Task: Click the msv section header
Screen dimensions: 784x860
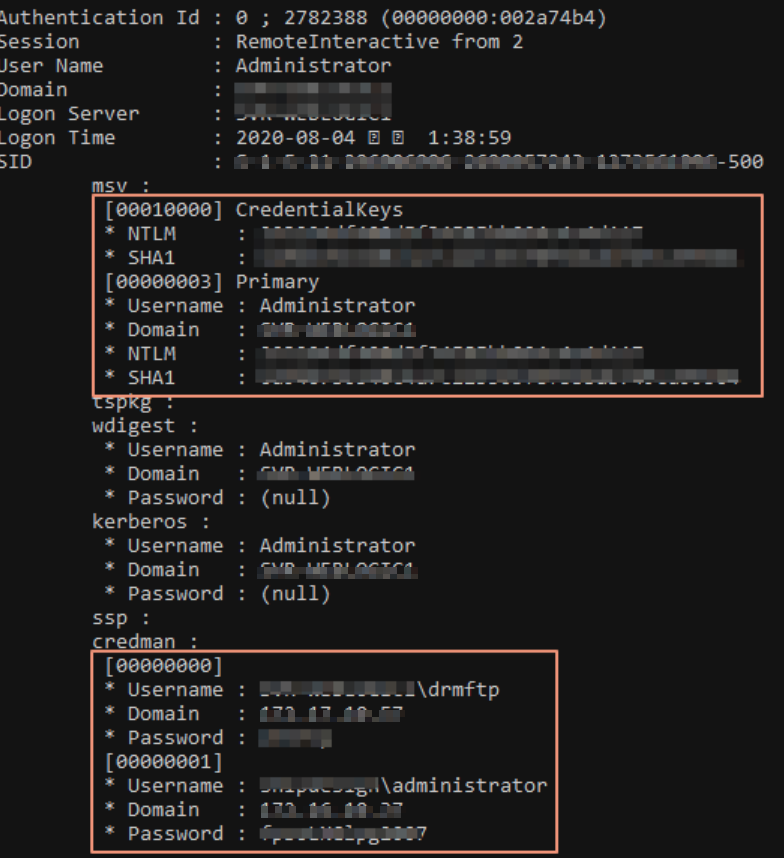Action: click(122, 186)
